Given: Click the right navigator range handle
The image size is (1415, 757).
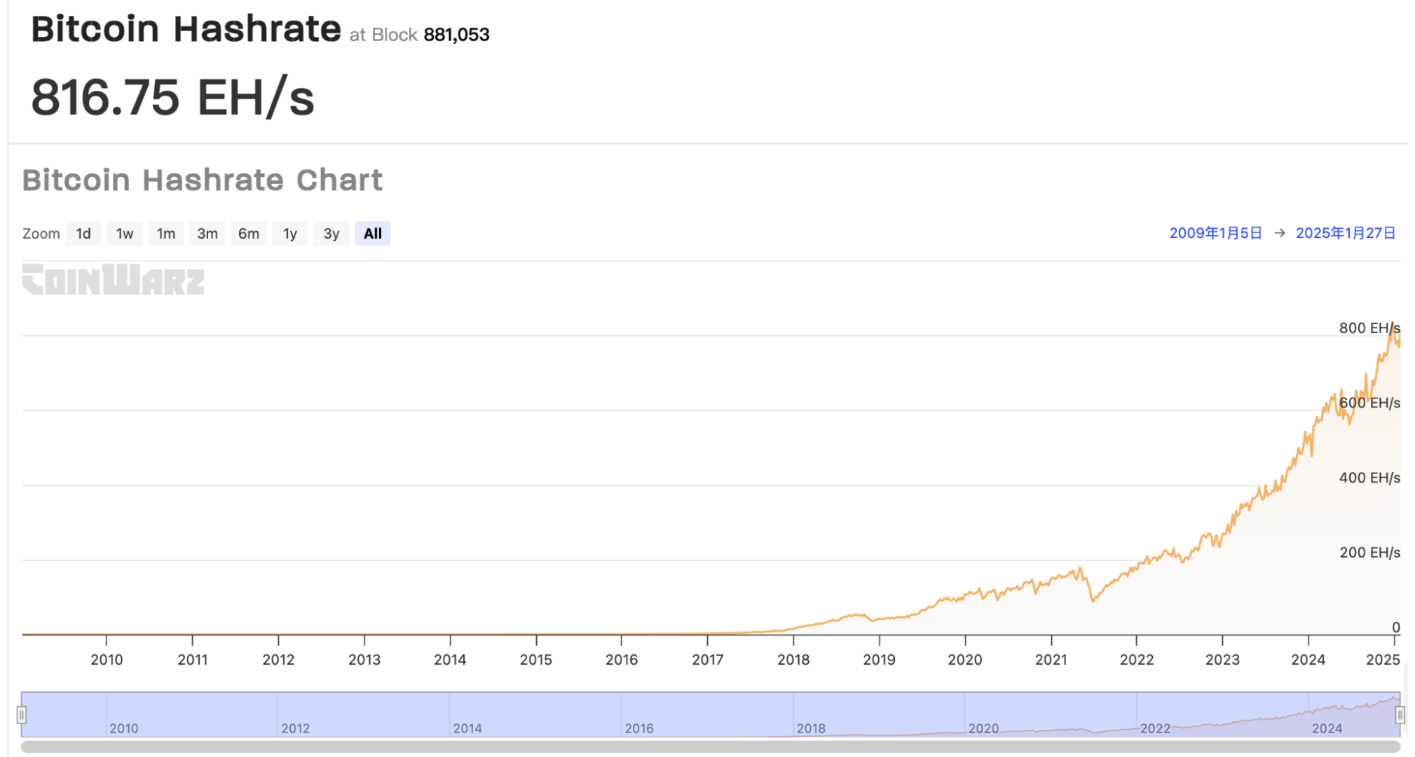Looking at the screenshot, I should click(1400, 715).
